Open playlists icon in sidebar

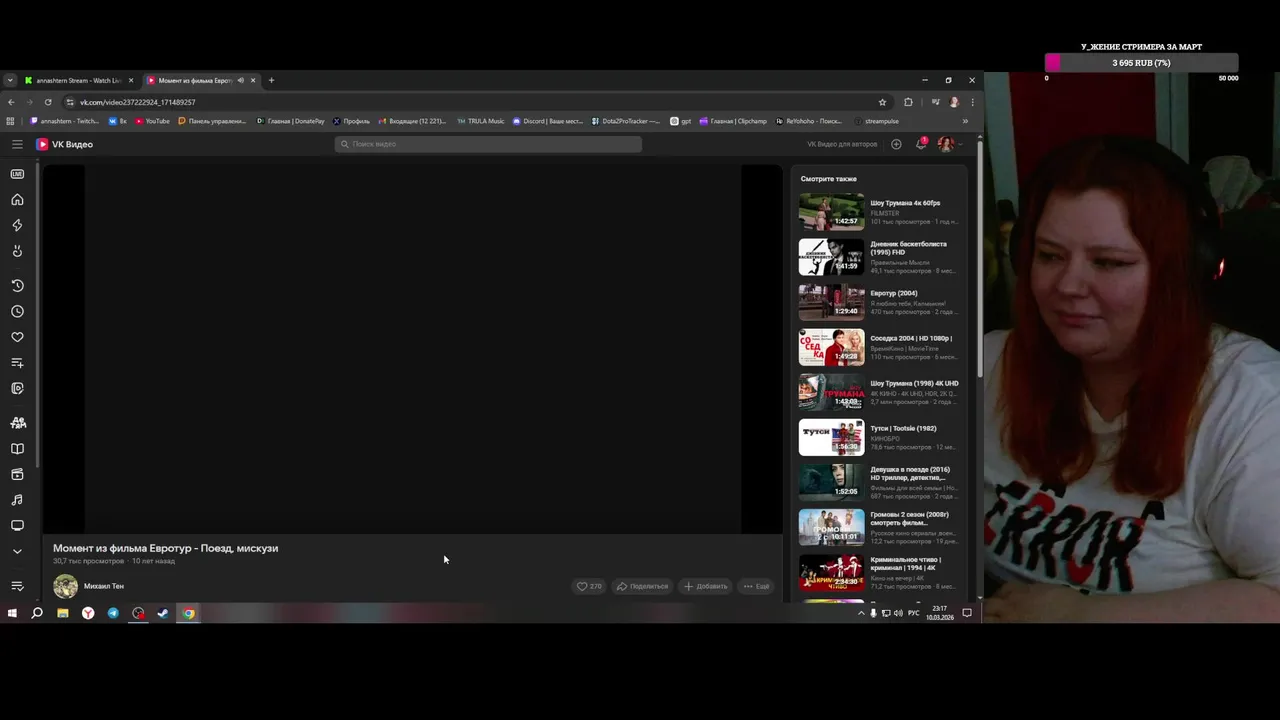click(x=17, y=363)
